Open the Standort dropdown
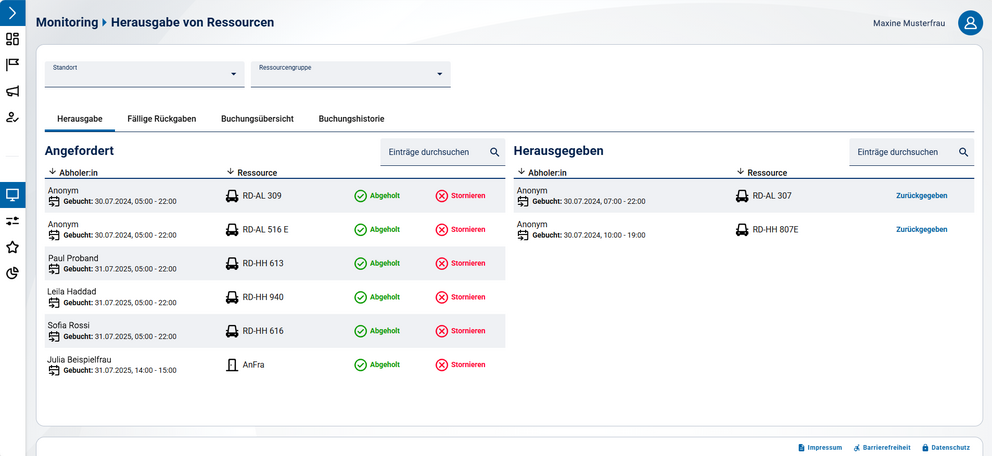Screen dimensions: 992x456 145,73
